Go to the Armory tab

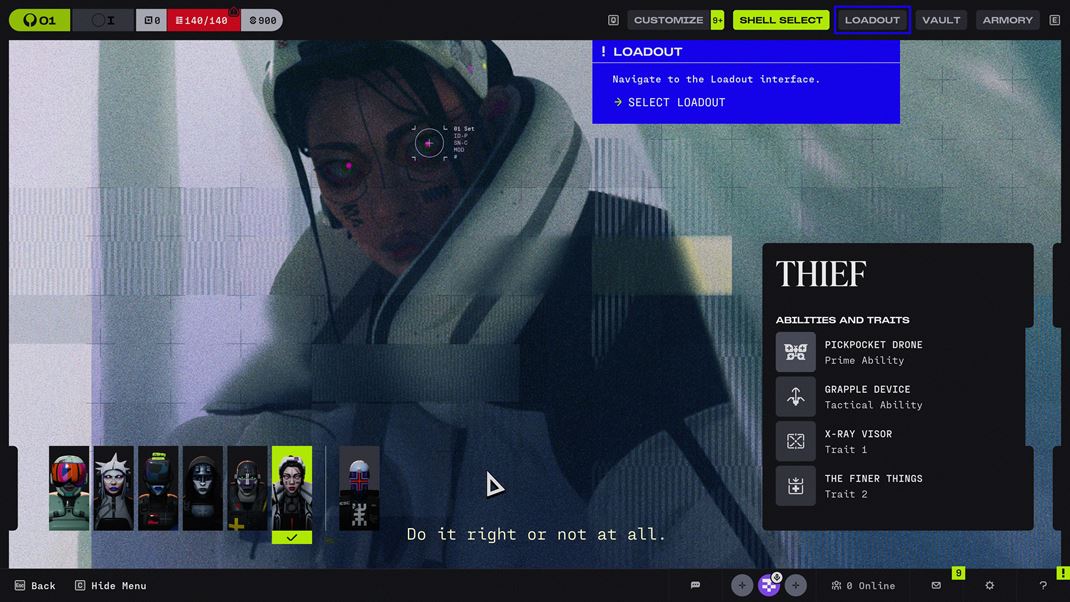click(1007, 20)
